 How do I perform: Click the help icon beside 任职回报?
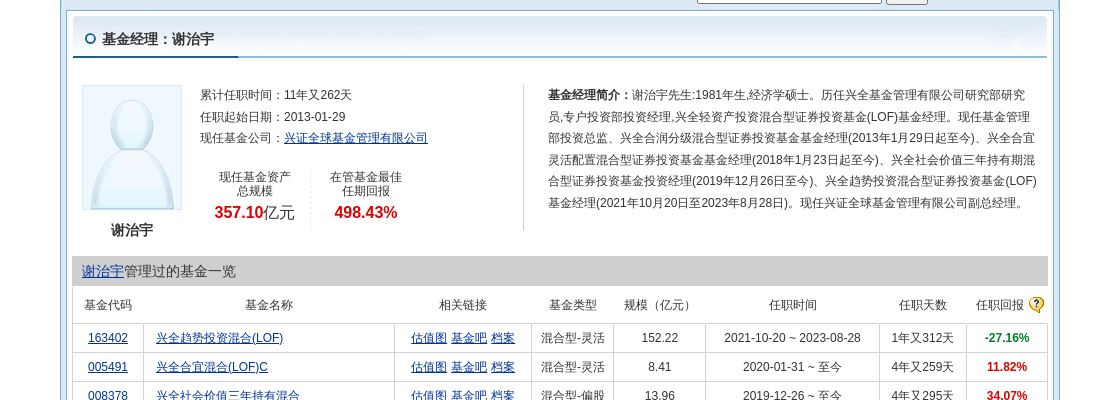click(x=1036, y=305)
